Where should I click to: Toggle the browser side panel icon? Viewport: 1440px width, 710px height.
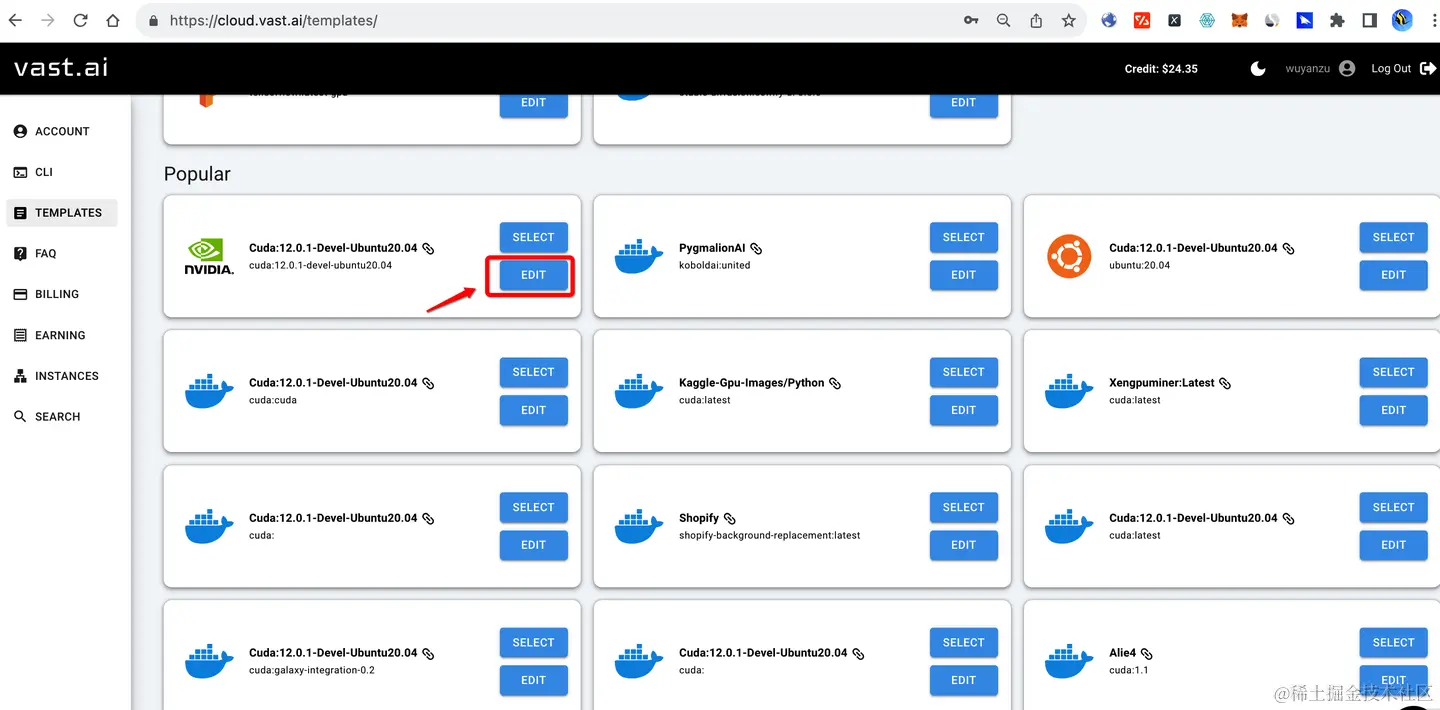pyautogui.click(x=1370, y=20)
